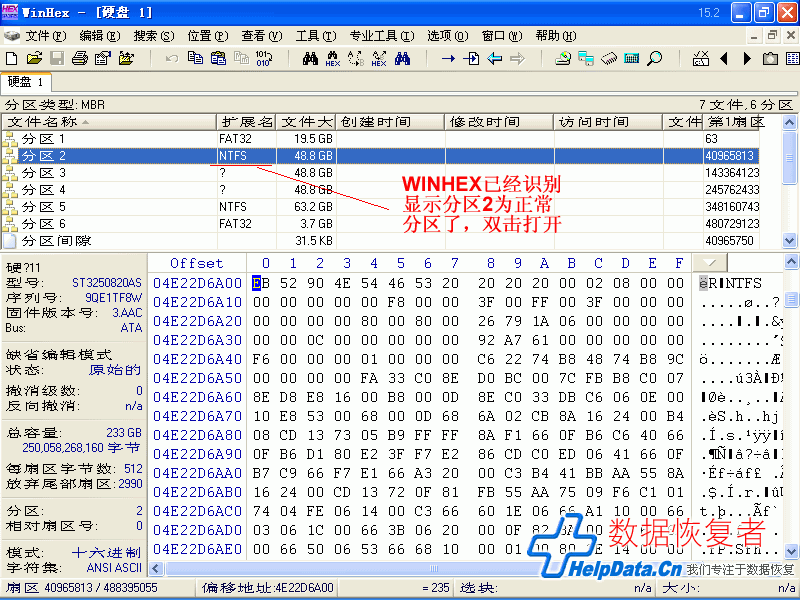Sort by the 修改时间 column header
Image resolution: width=800 pixels, height=600 pixels.
point(499,122)
